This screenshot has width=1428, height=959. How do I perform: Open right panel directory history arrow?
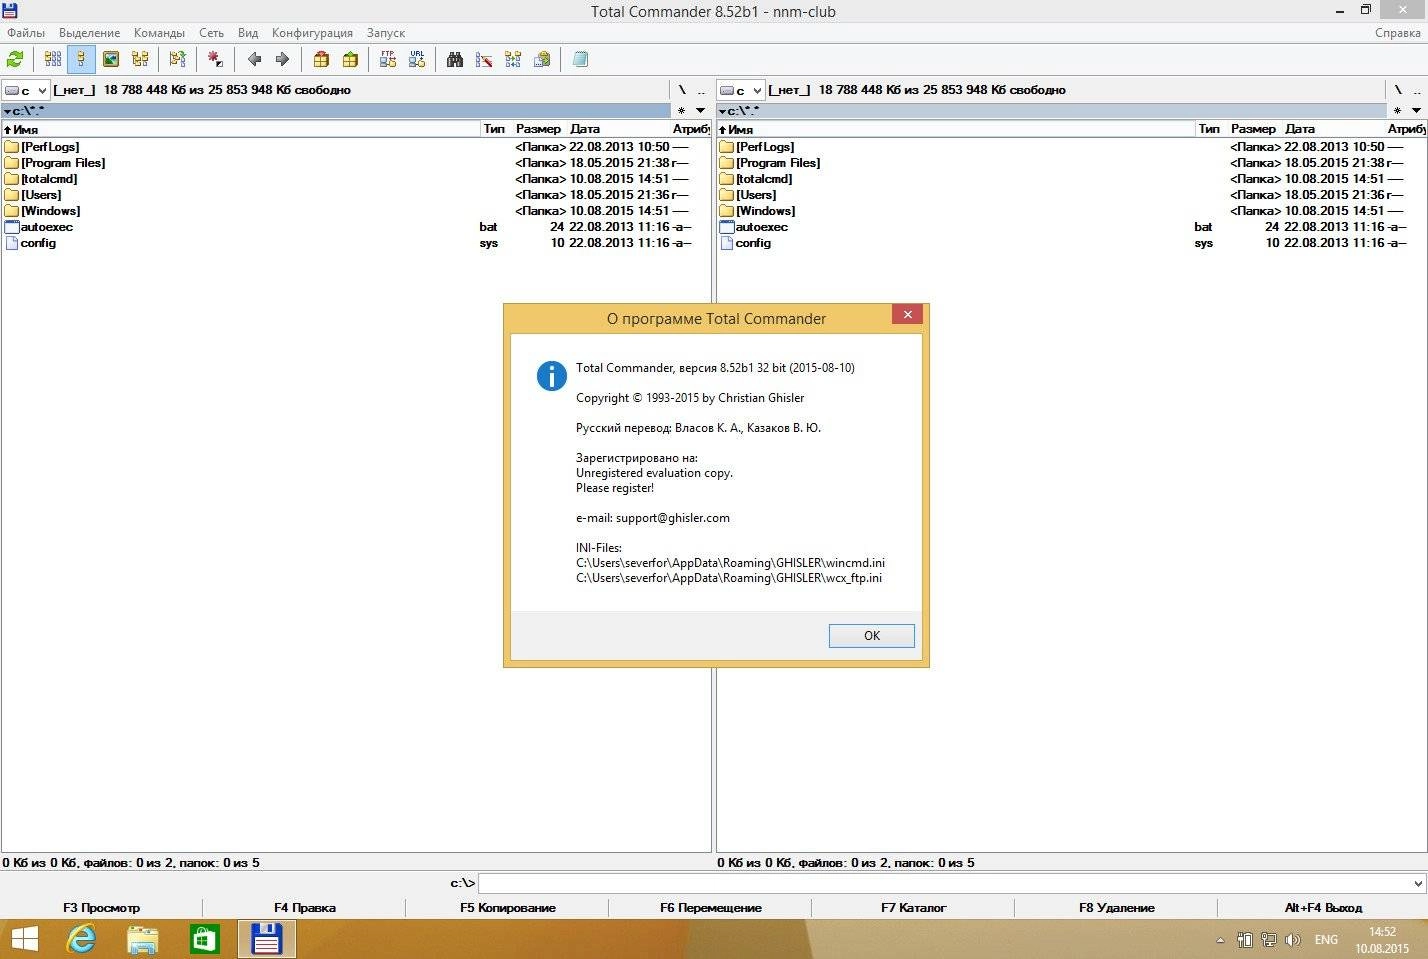click(x=1416, y=111)
